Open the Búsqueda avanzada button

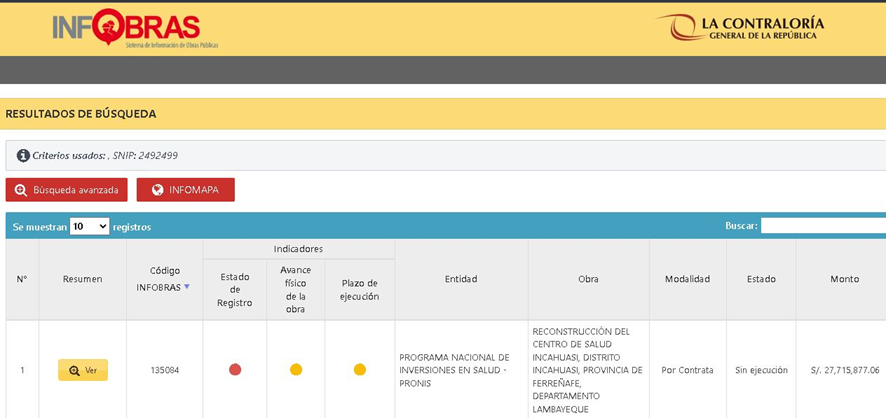click(x=67, y=190)
